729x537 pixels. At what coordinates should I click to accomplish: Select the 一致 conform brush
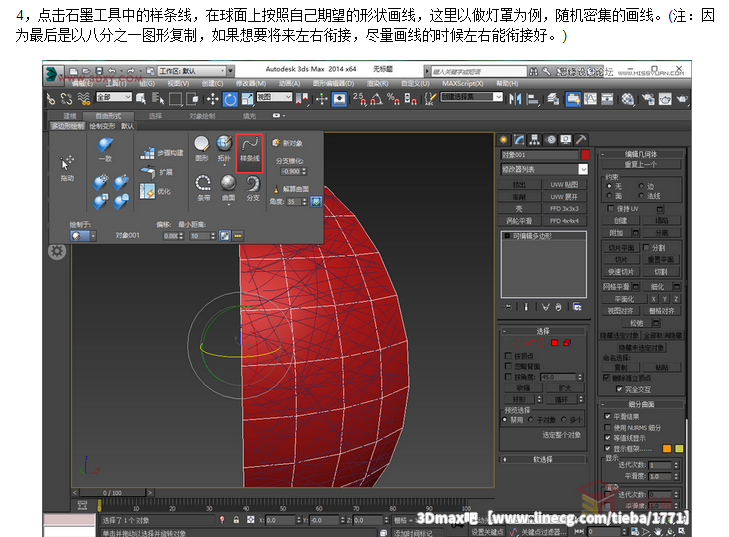coord(105,149)
